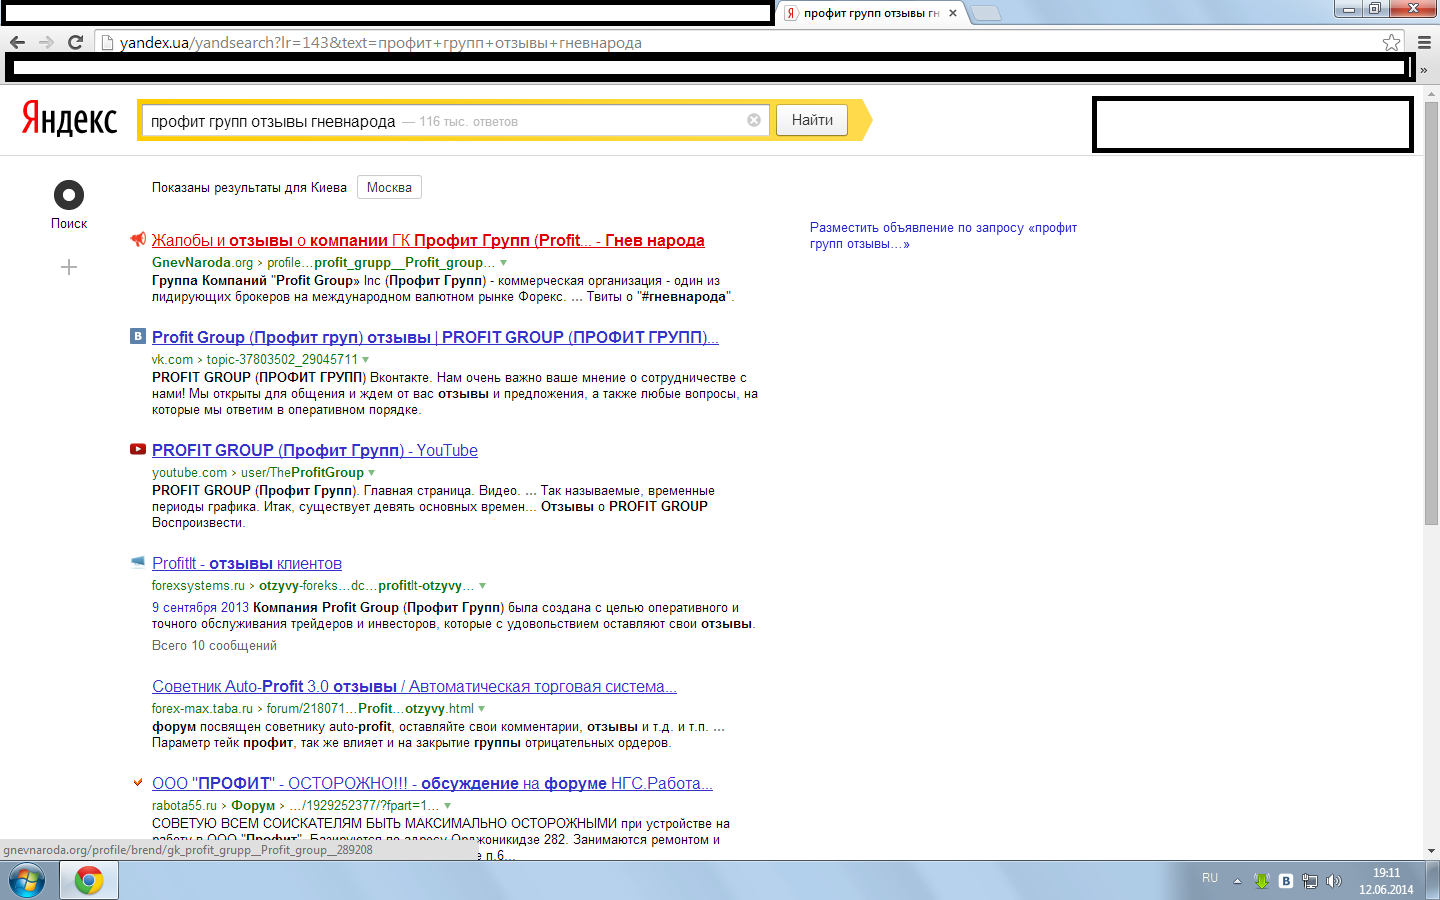Open the ООО "ПРОФИТ" - ОСТОРОЖНО!!! result
The image size is (1440, 900).
click(x=432, y=783)
